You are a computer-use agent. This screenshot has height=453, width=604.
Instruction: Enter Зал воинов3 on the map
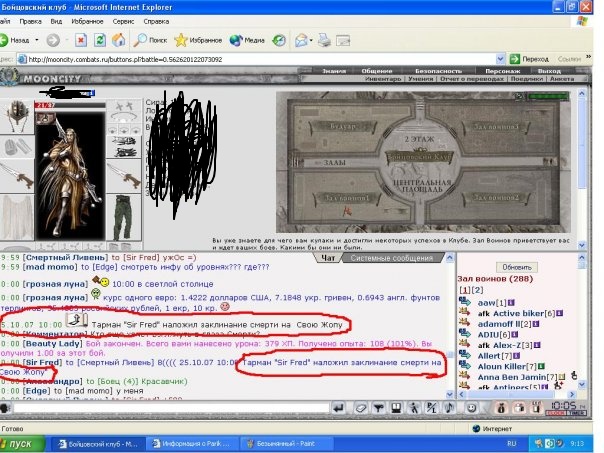pyautogui.click(x=496, y=127)
